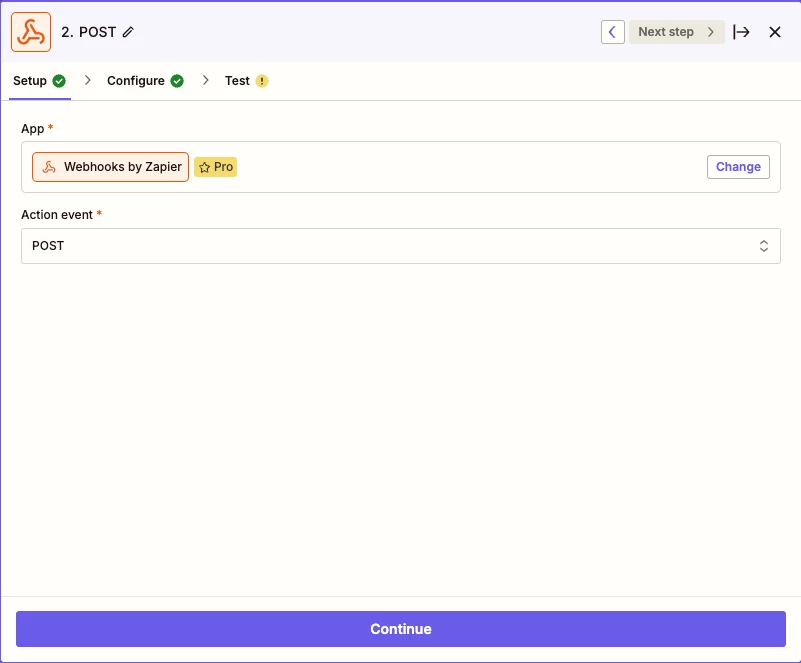
Task: Switch to the Setup tab
Action: [x=39, y=81]
